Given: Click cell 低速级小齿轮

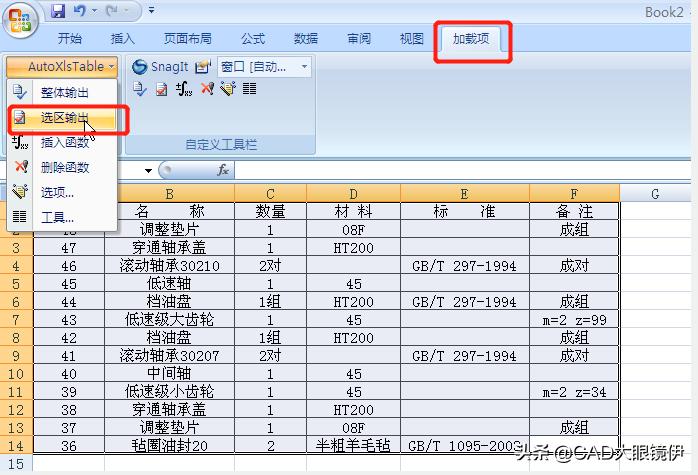Looking at the screenshot, I should coord(169,392).
